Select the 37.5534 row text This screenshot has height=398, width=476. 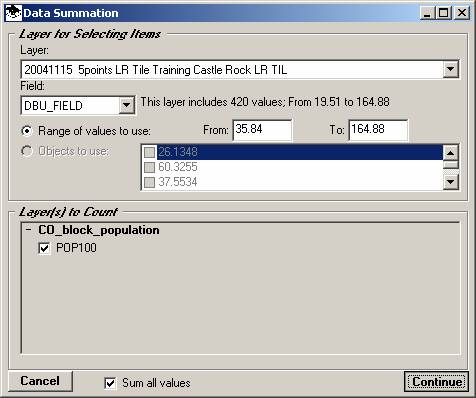tap(178, 182)
